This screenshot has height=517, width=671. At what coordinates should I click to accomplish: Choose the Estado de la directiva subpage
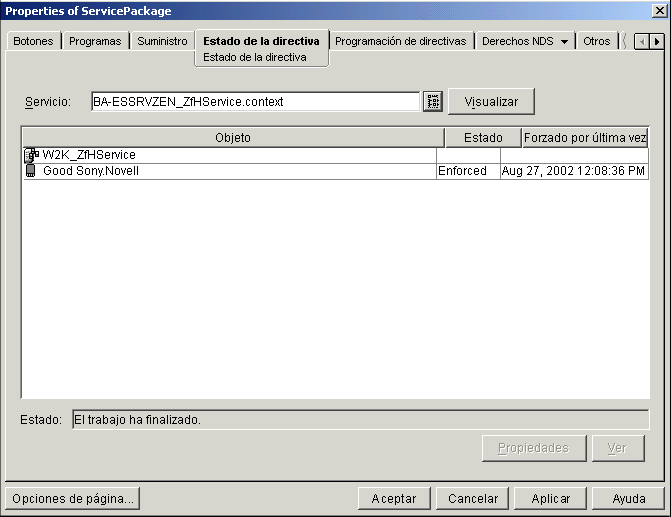point(255,57)
